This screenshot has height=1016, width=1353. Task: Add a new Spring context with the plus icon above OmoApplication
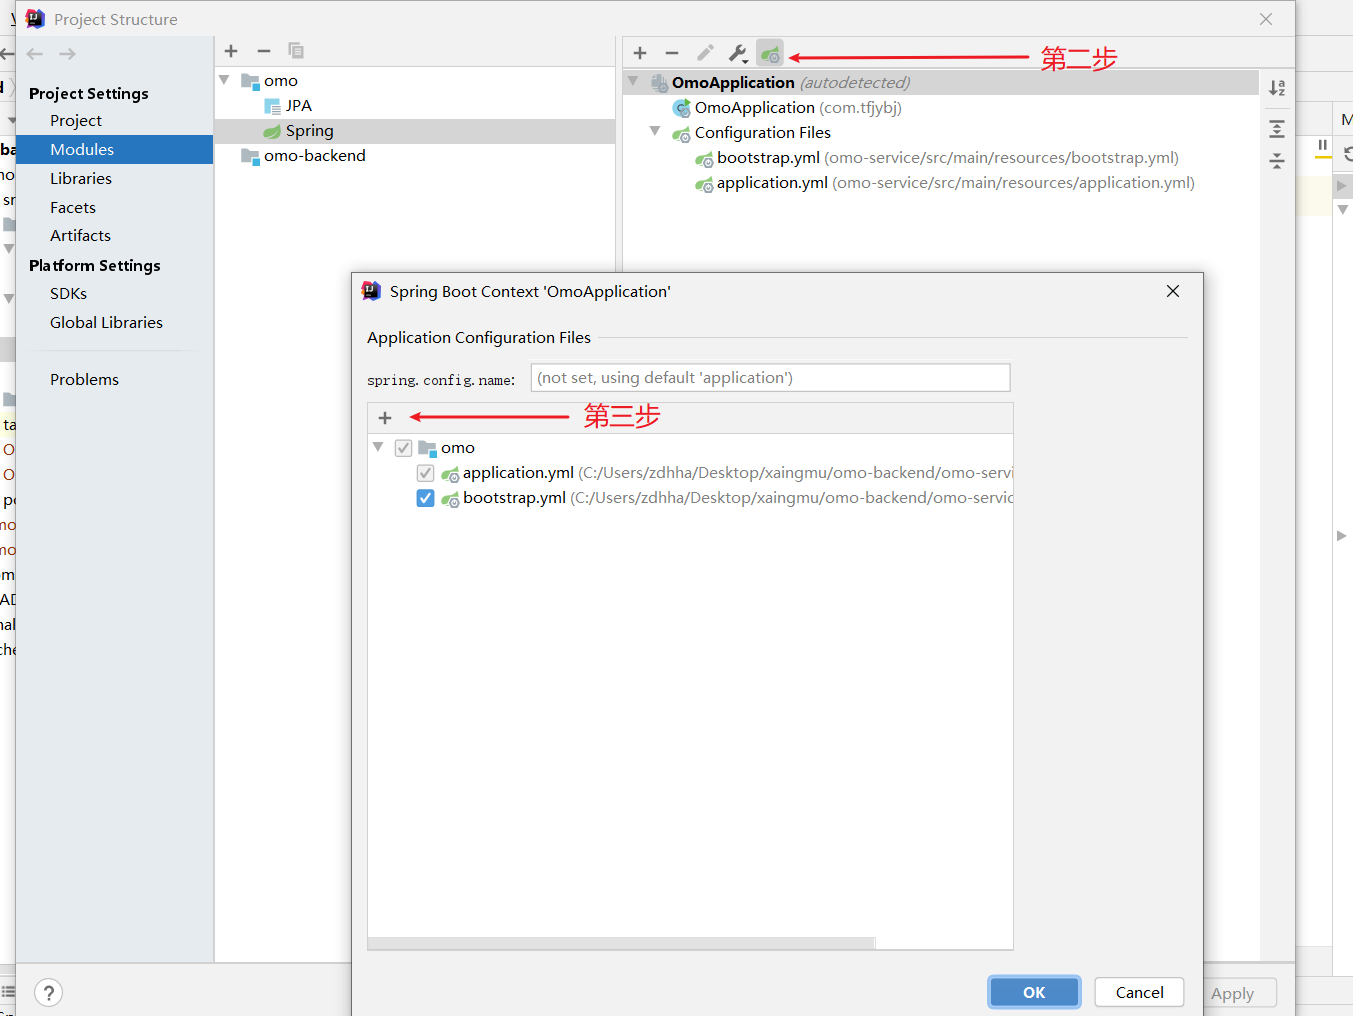pyautogui.click(x=640, y=53)
